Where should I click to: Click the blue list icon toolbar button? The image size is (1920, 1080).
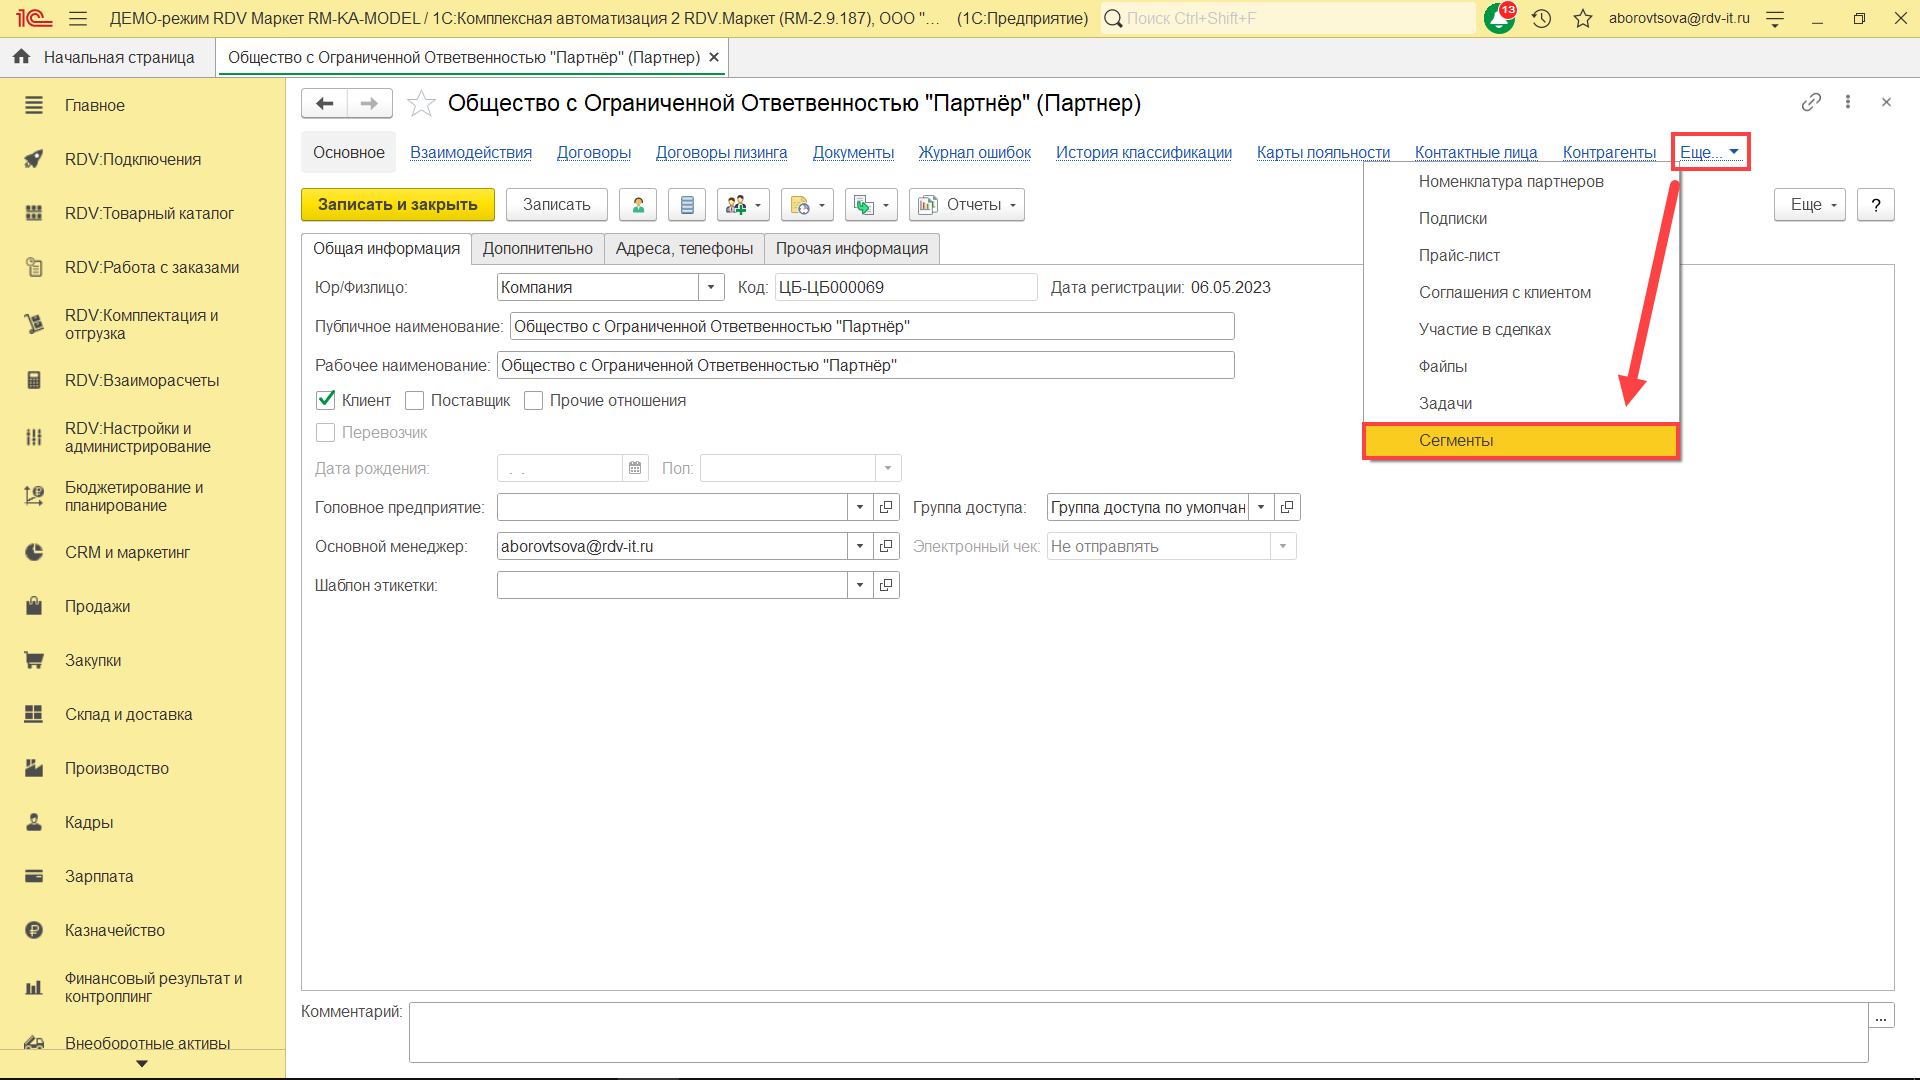pos(687,205)
